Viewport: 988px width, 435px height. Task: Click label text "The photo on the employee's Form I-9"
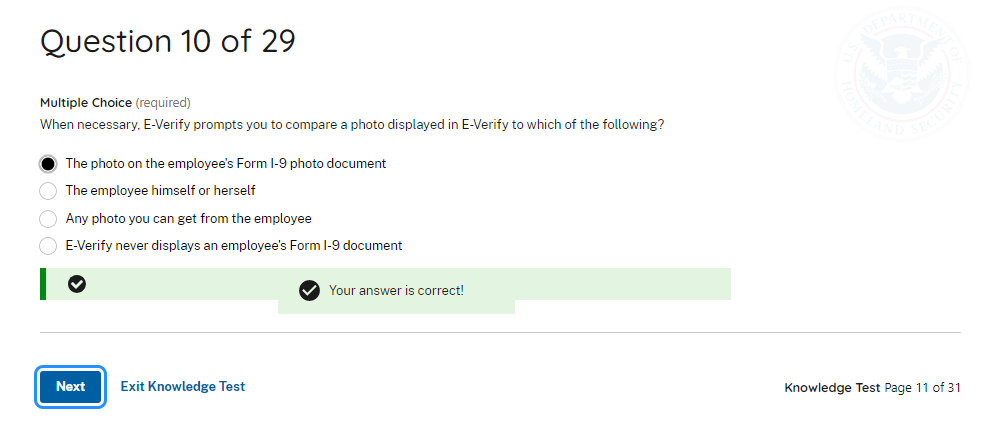tap(225, 163)
